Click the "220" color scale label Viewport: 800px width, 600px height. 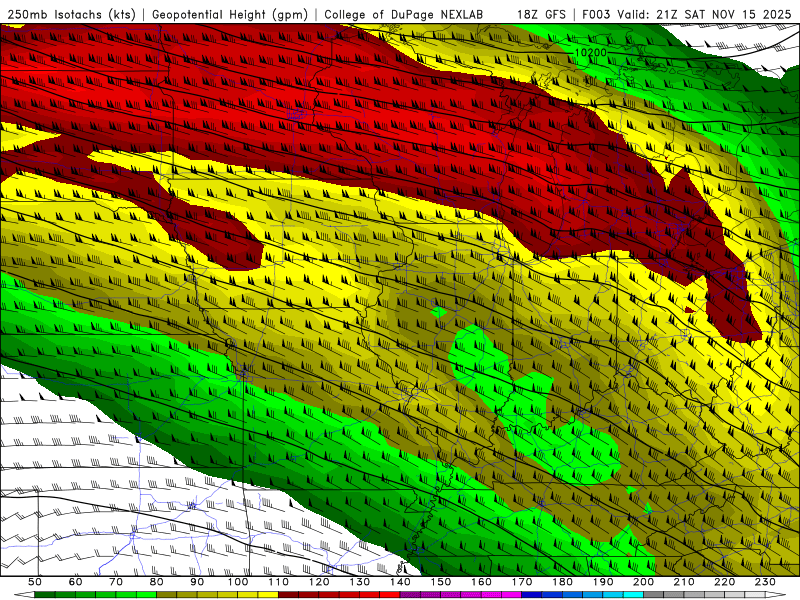(724, 582)
